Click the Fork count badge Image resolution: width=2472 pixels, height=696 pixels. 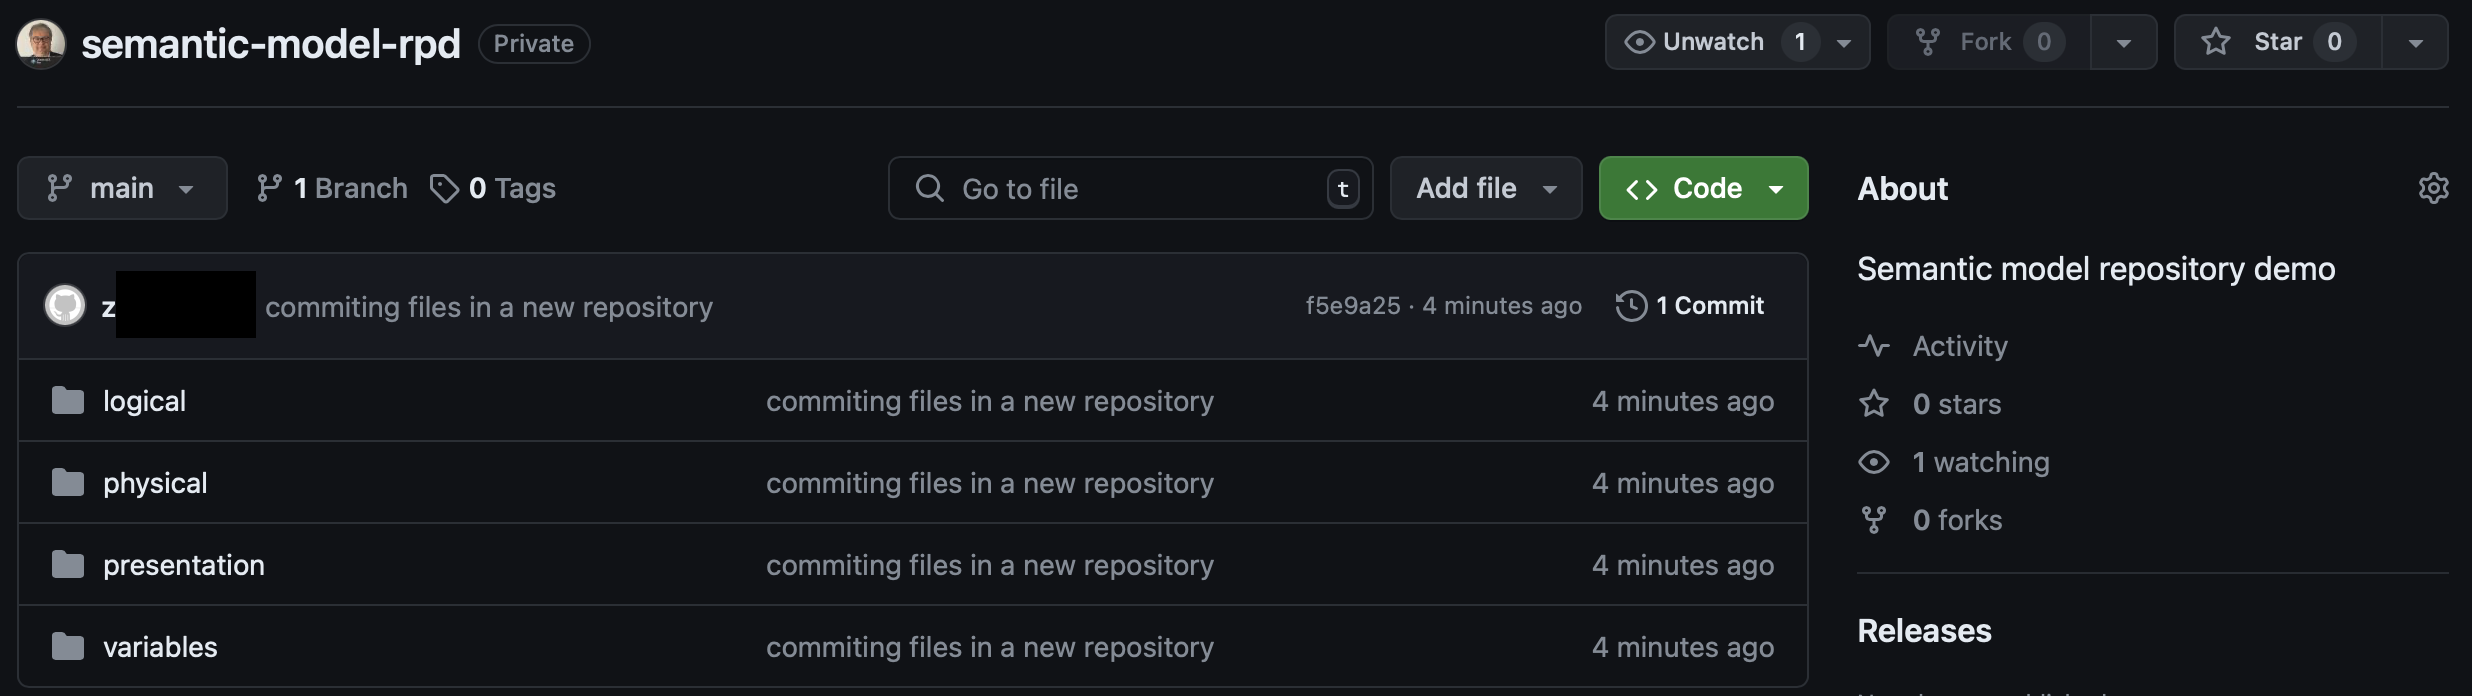(x=2044, y=42)
